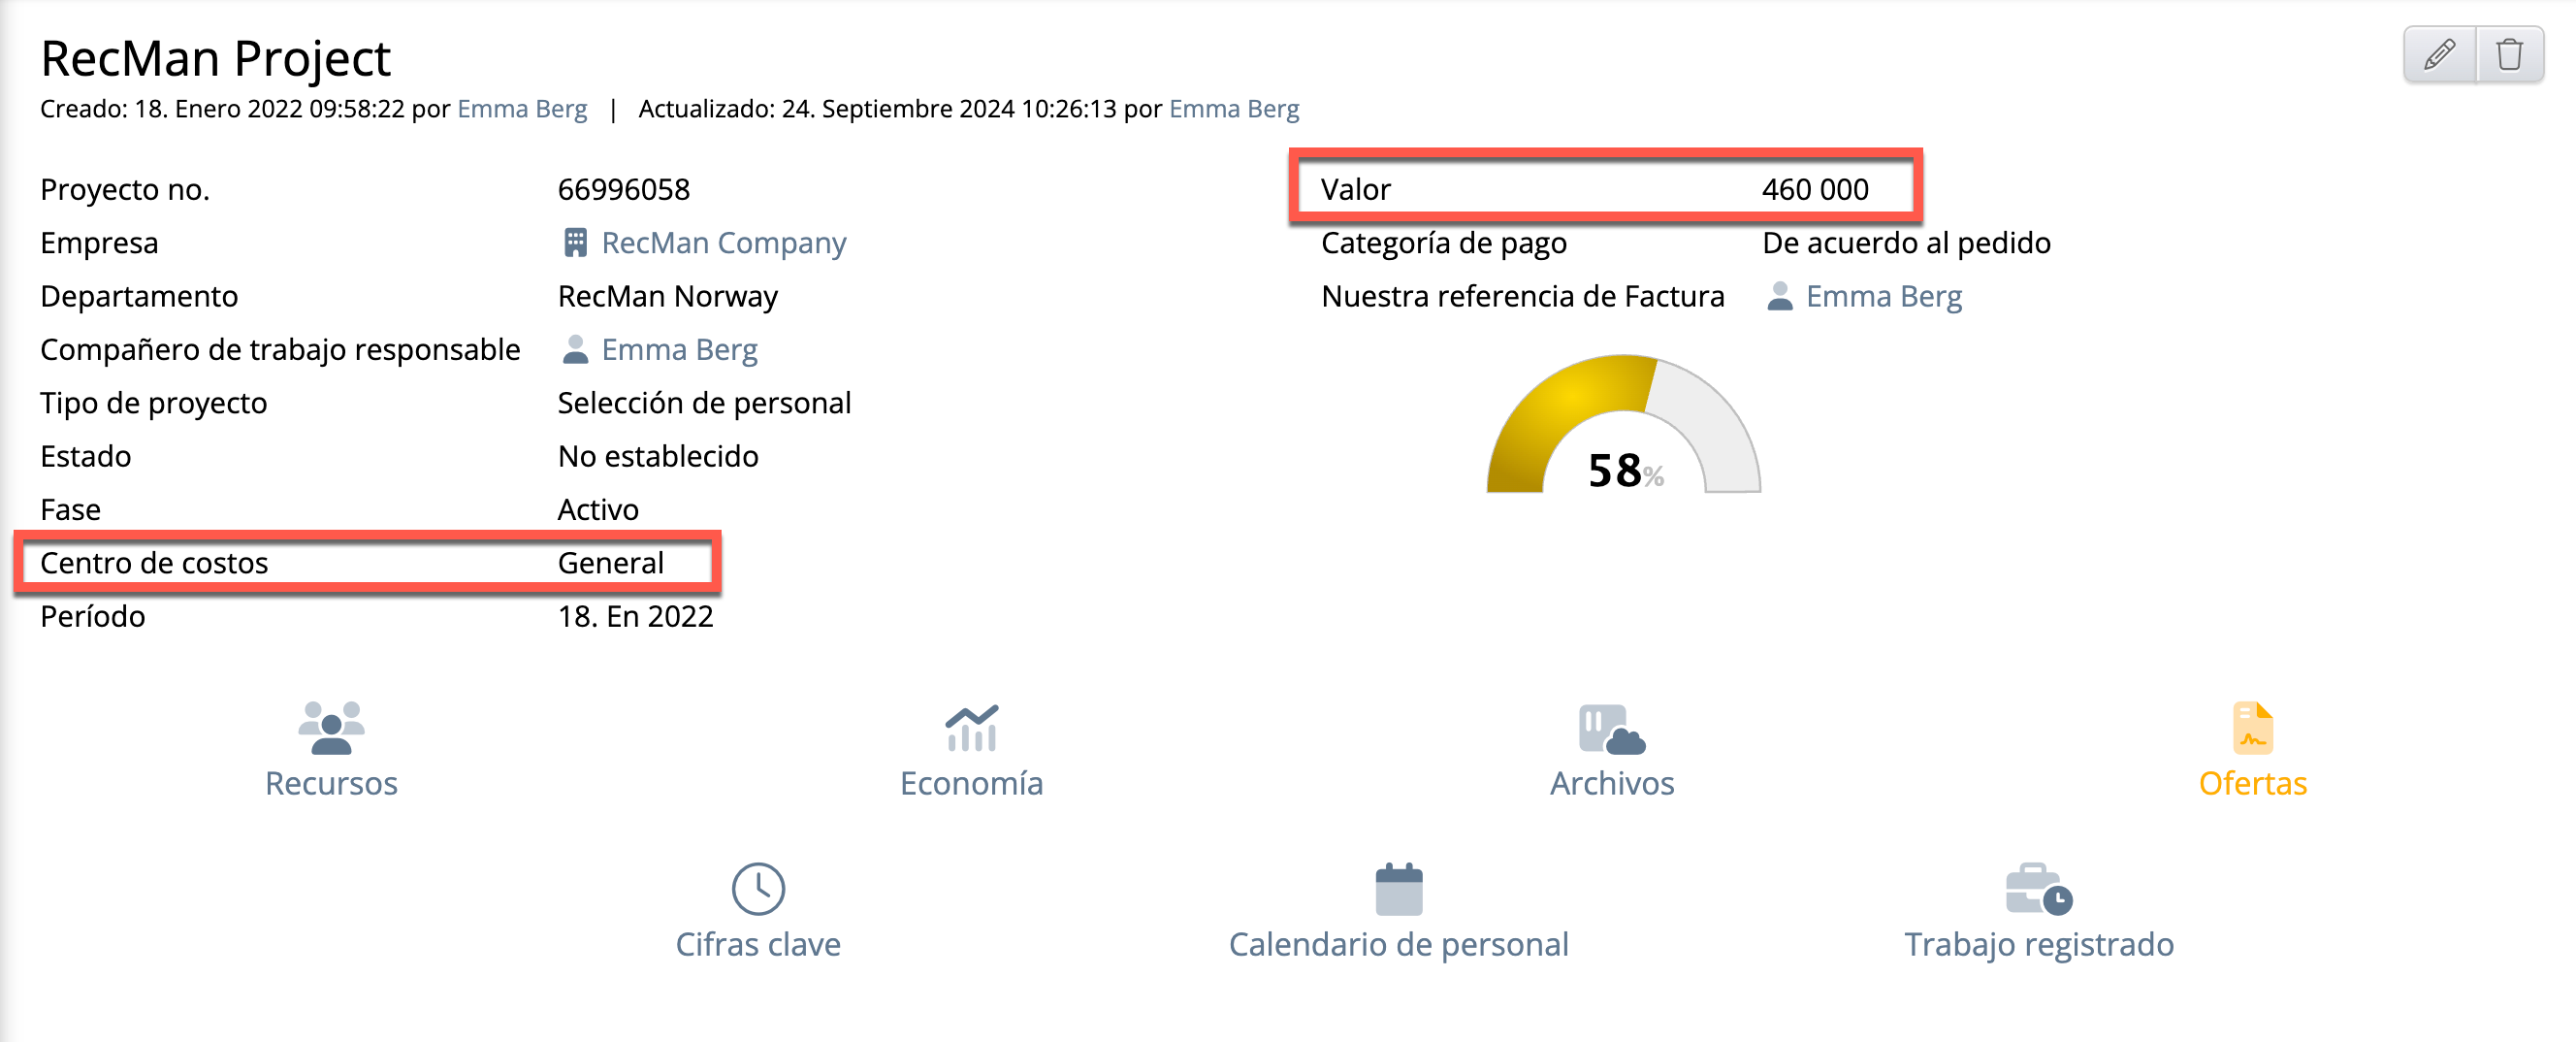The width and height of the screenshot is (2576, 1042).
Task: Switch to the Recursos section label
Action: coord(331,783)
